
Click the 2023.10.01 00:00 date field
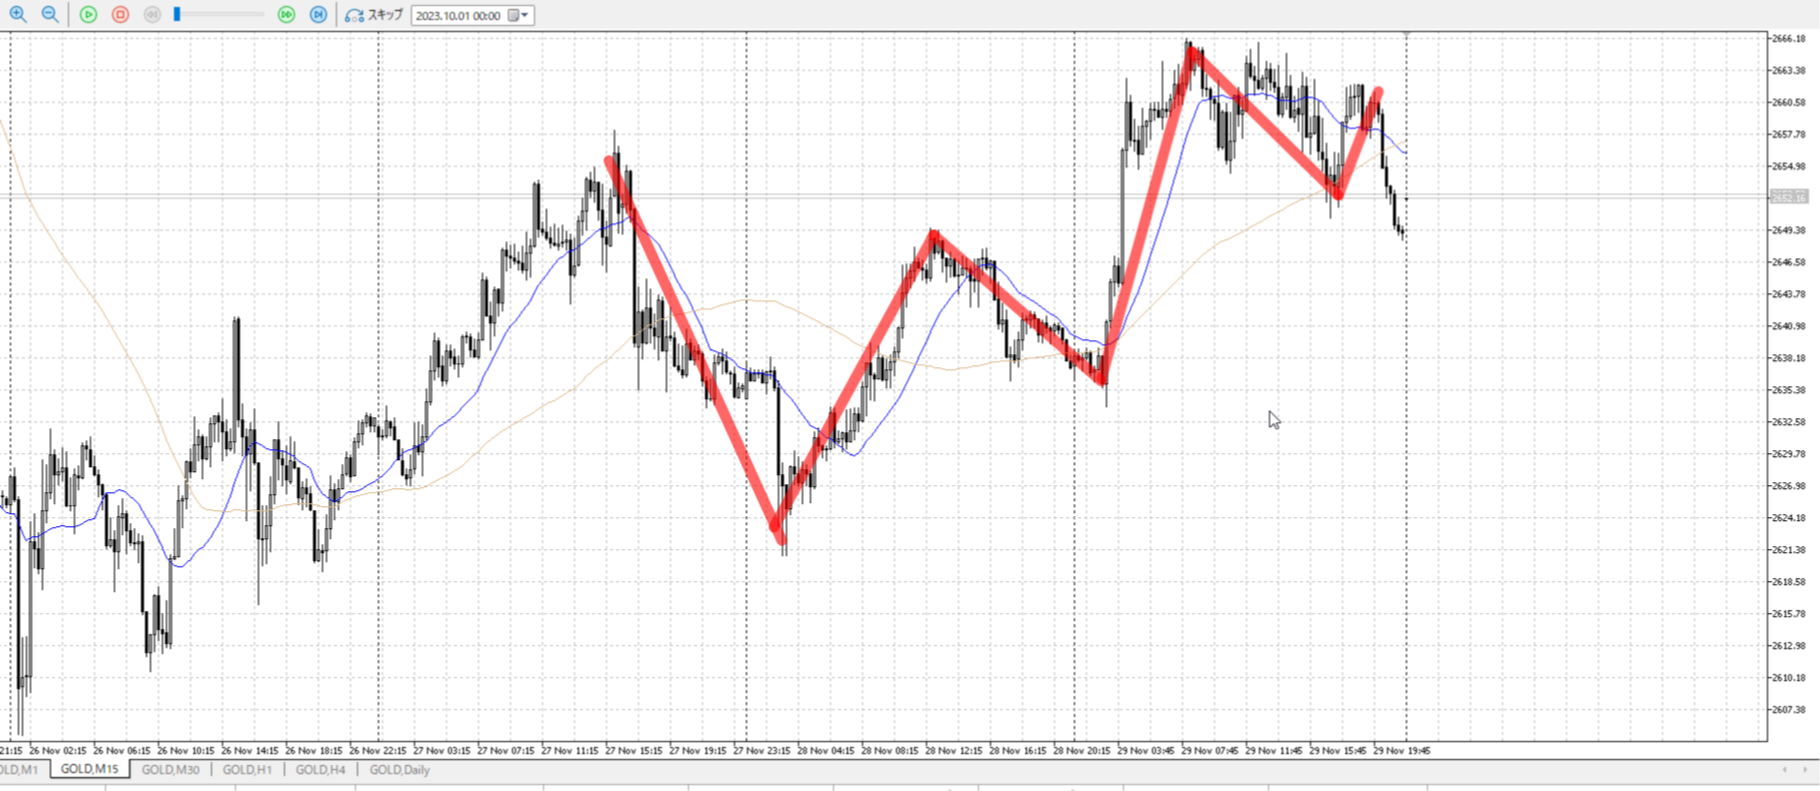click(458, 16)
